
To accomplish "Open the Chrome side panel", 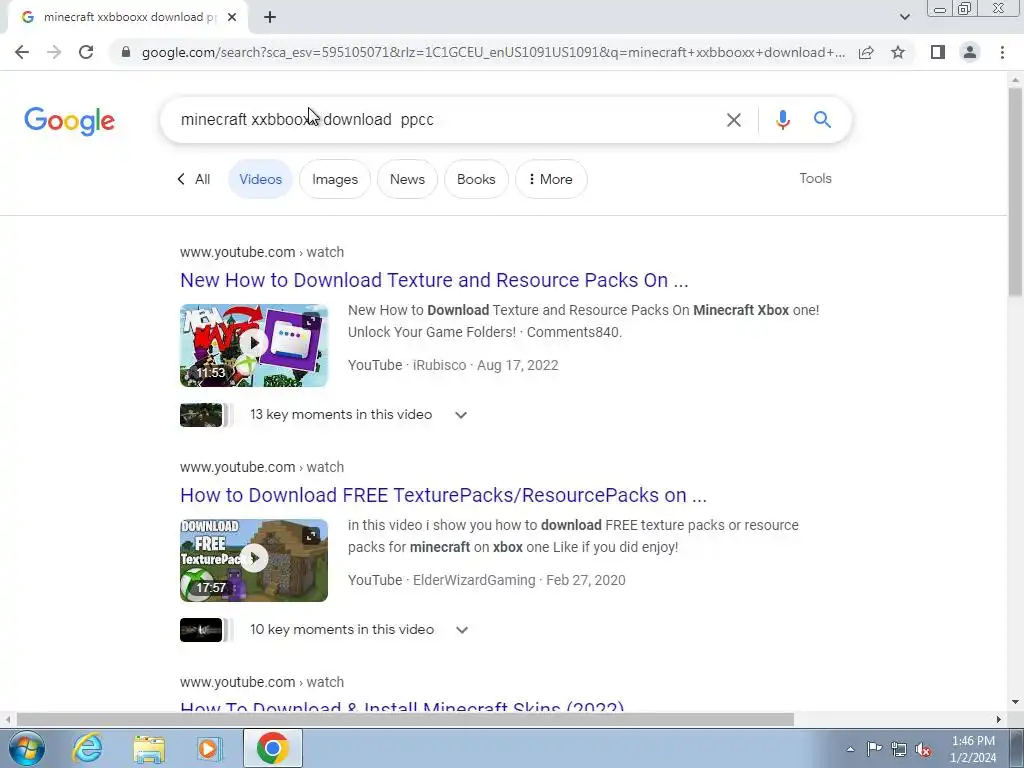I will 938,52.
